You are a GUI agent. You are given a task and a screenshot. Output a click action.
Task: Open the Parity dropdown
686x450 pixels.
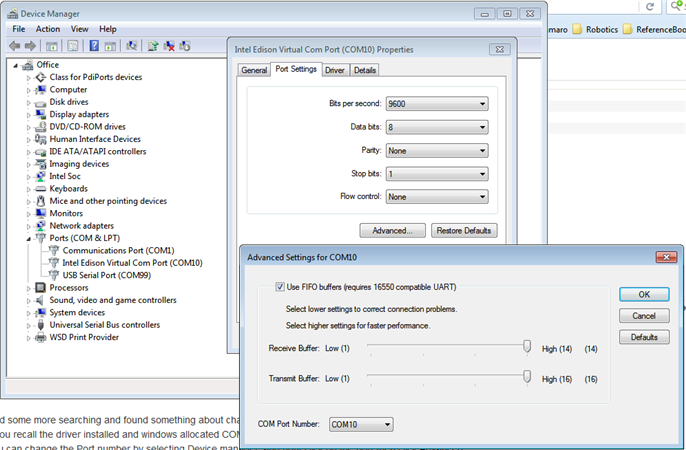pyautogui.click(x=437, y=151)
